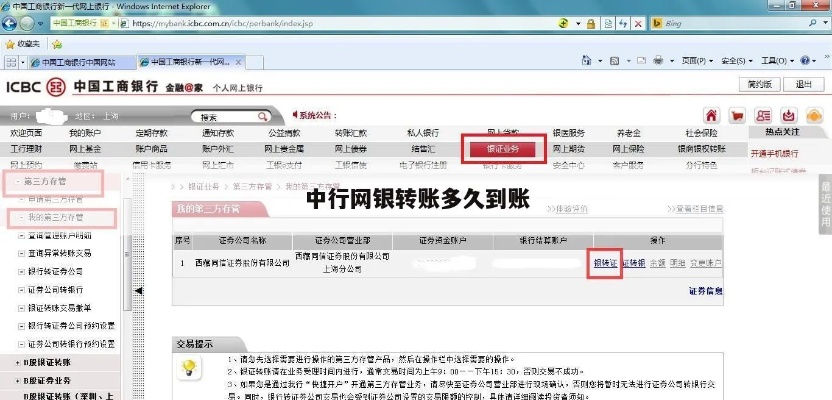The width and height of the screenshot is (832, 400).
Task: Open the 页面(P) dropdown menu
Action: tap(697, 61)
